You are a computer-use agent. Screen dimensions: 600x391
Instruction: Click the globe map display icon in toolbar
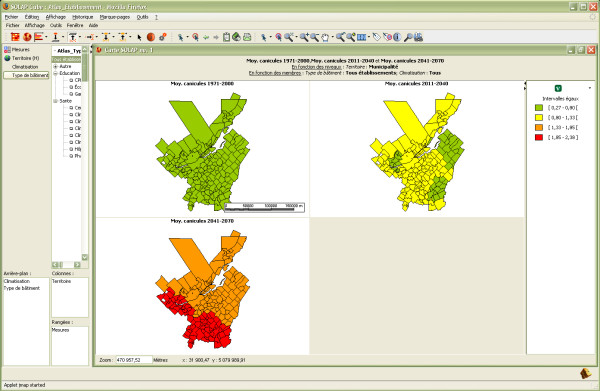click(x=27, y=37)
